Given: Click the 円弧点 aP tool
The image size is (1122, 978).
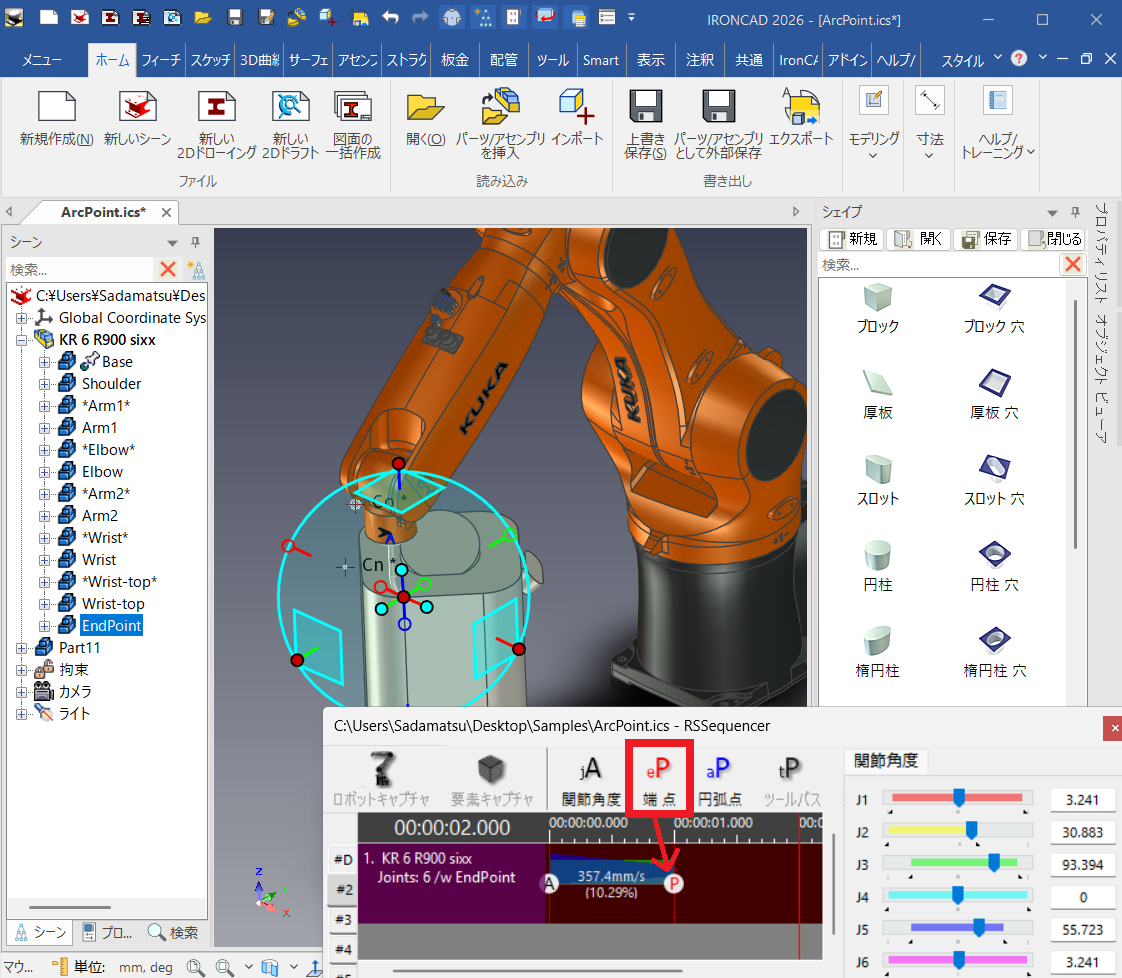Looking at the screenshot, I should pyautogui.click(x=719, y=781).
